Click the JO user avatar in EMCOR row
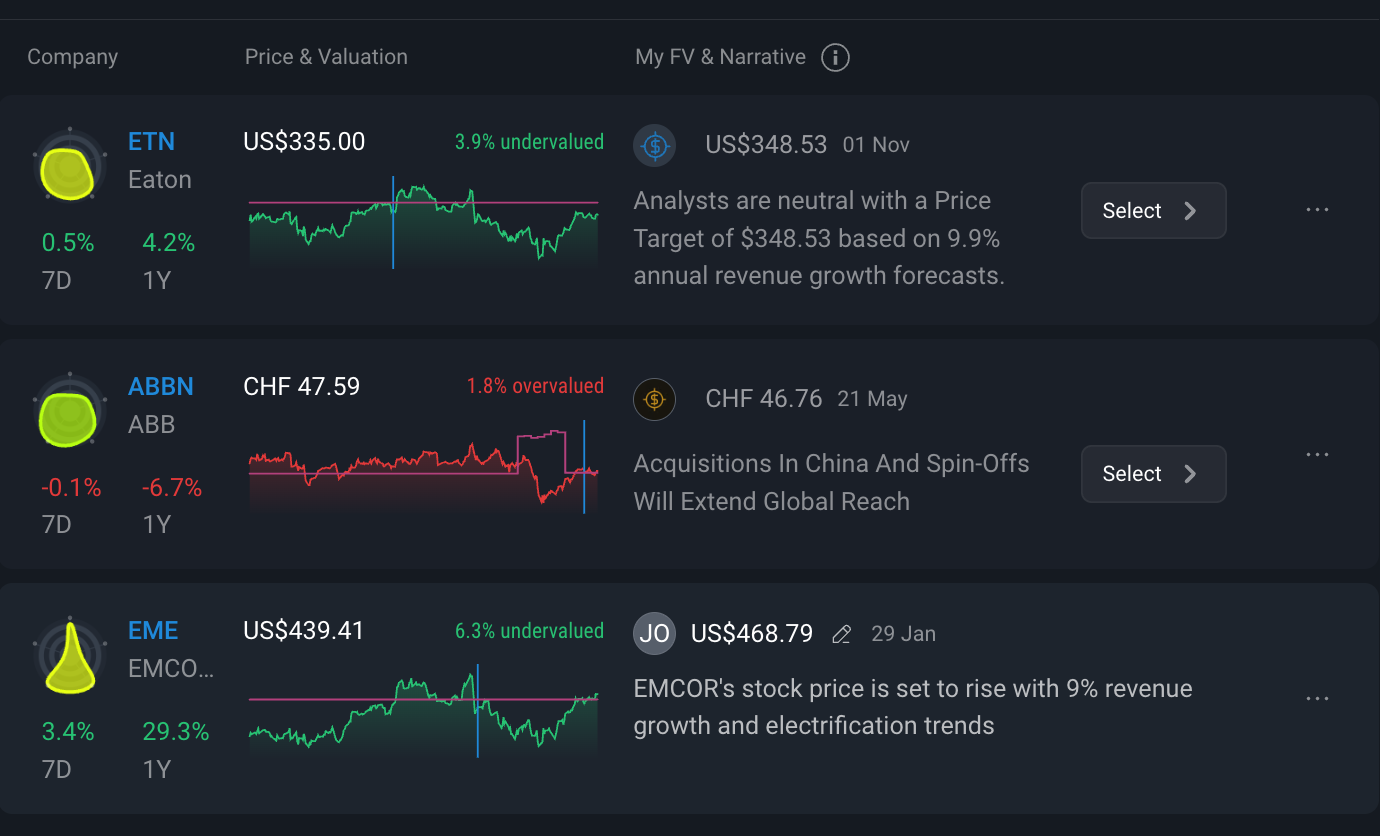 (655, 634)
